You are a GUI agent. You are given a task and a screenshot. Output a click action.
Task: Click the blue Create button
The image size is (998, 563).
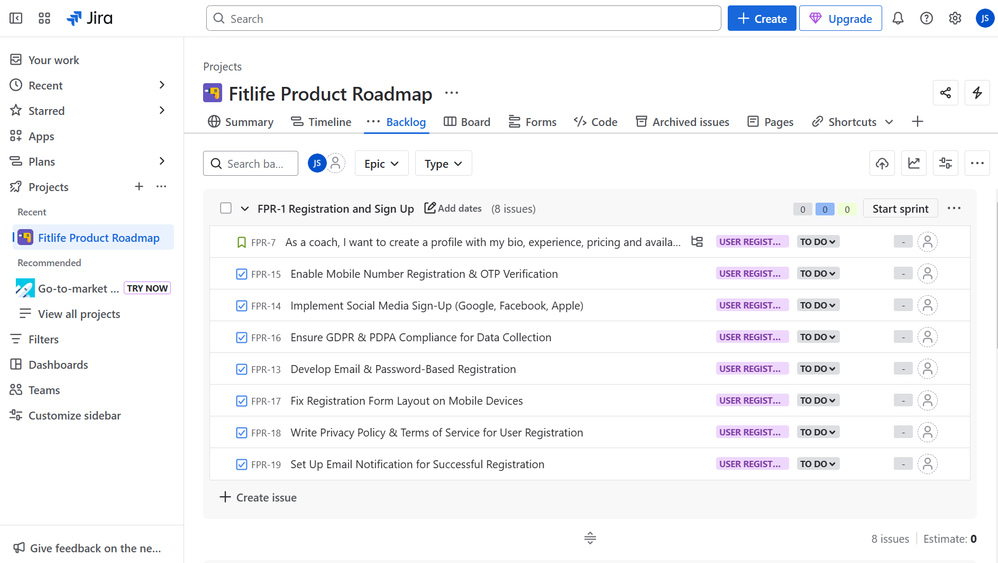(762, 18)
